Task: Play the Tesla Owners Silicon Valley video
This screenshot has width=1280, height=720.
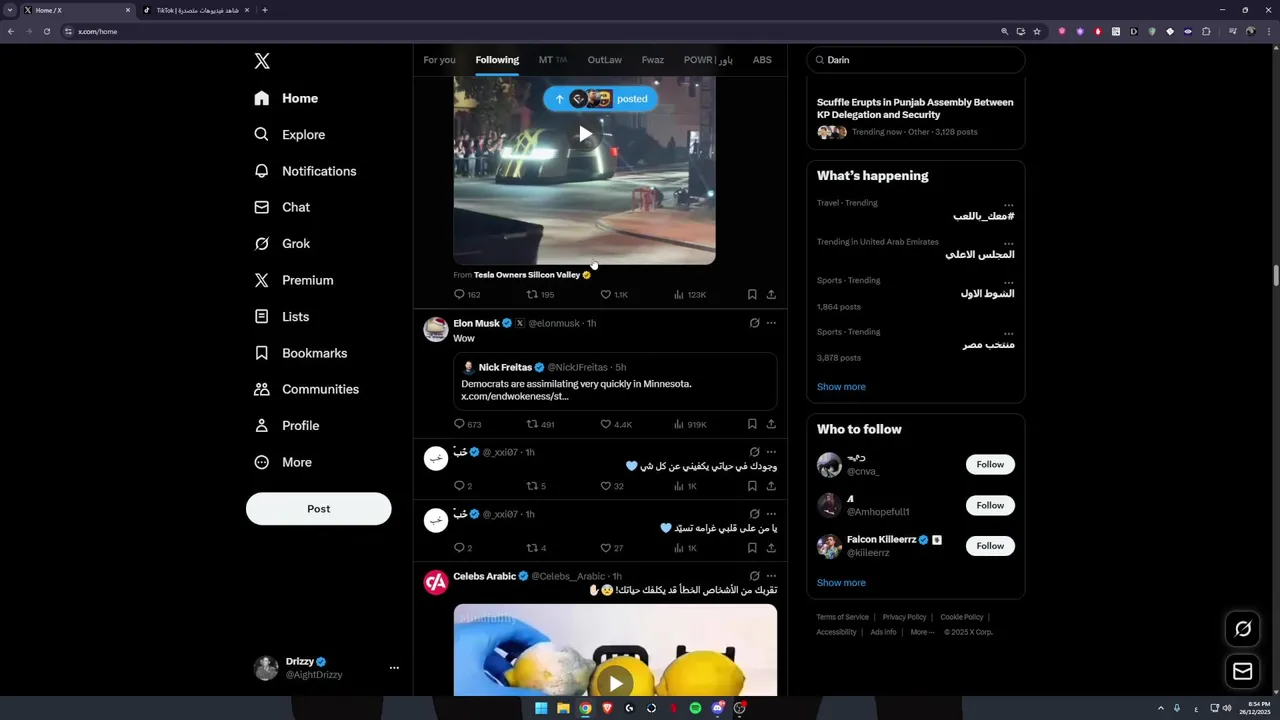Action: pos(585,134)
